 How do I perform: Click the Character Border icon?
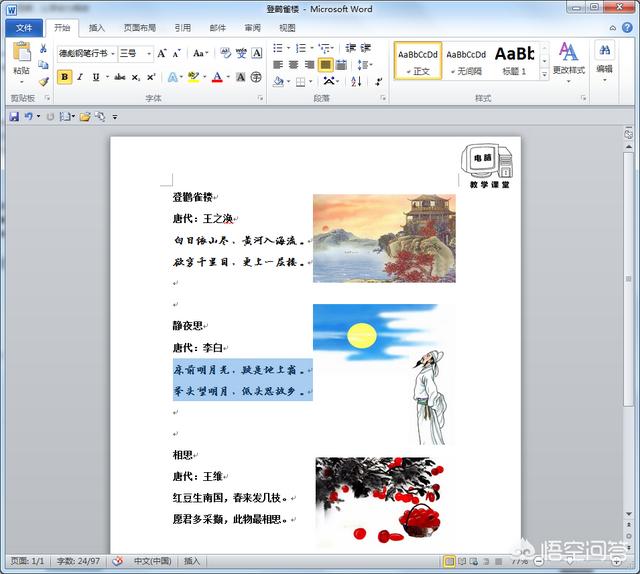click(x=257, y=53)
